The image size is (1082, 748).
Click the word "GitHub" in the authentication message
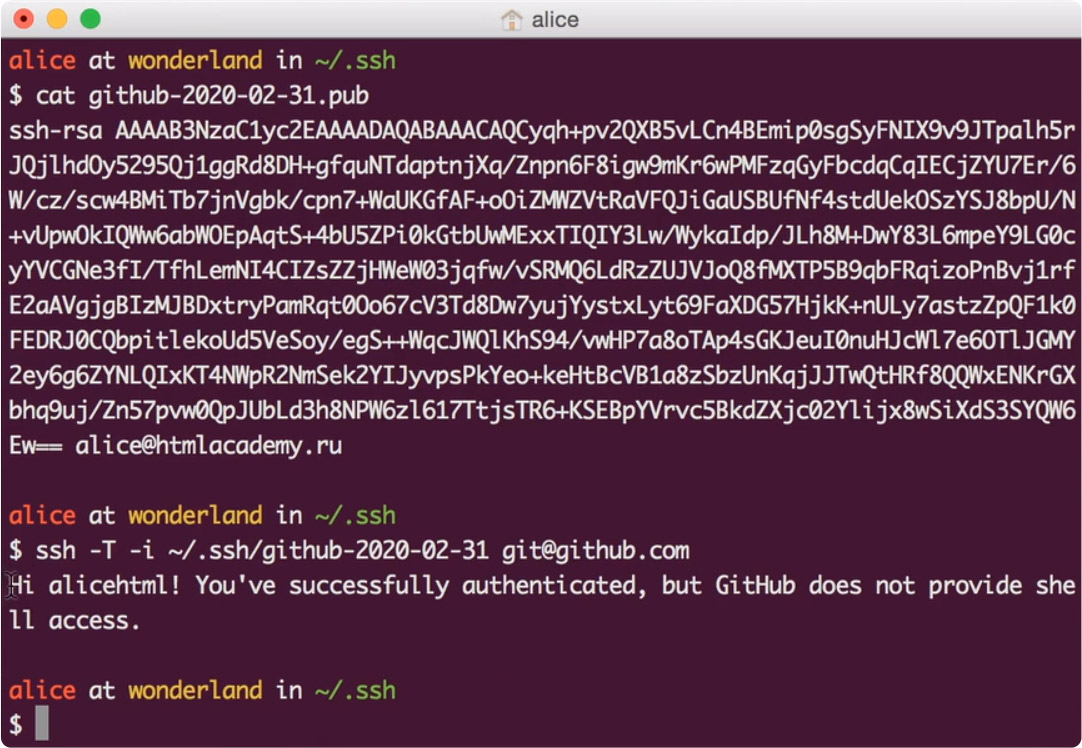753,586
